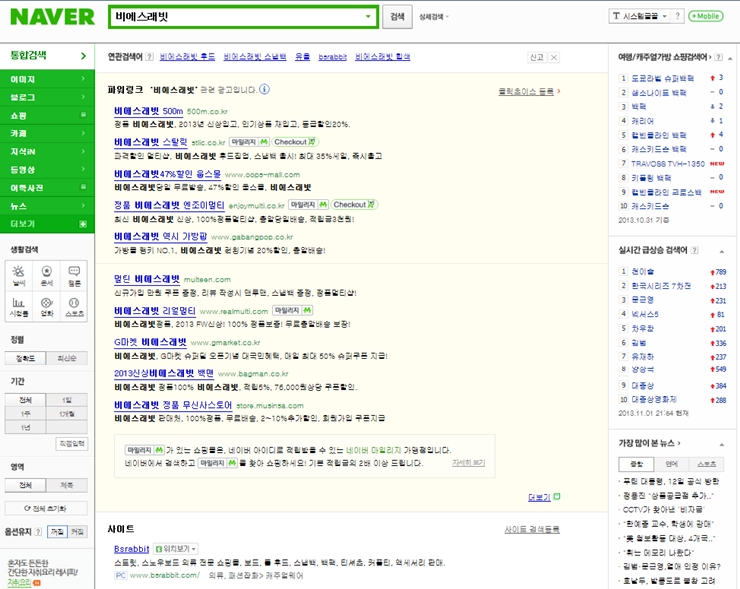Switch most-viewed news to 연예 tab
740x589 pixels.
[671, 464]
